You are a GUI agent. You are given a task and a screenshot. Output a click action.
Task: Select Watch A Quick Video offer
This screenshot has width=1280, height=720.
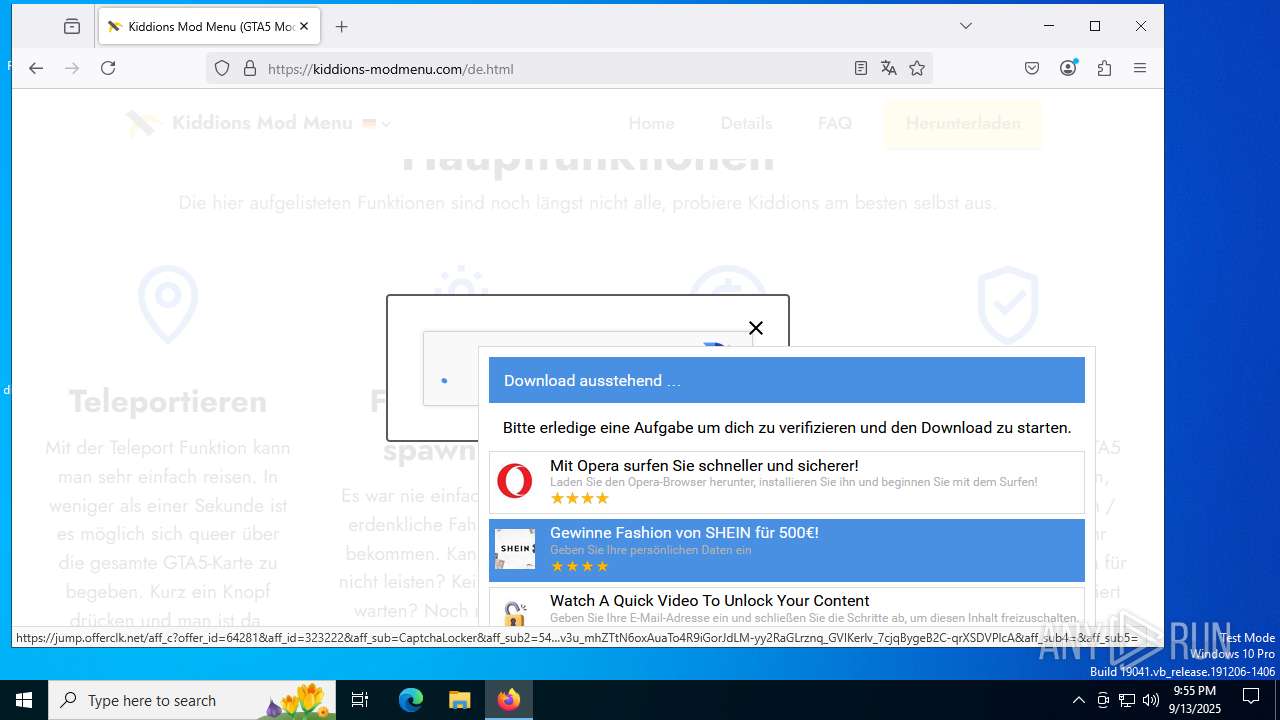787,608
